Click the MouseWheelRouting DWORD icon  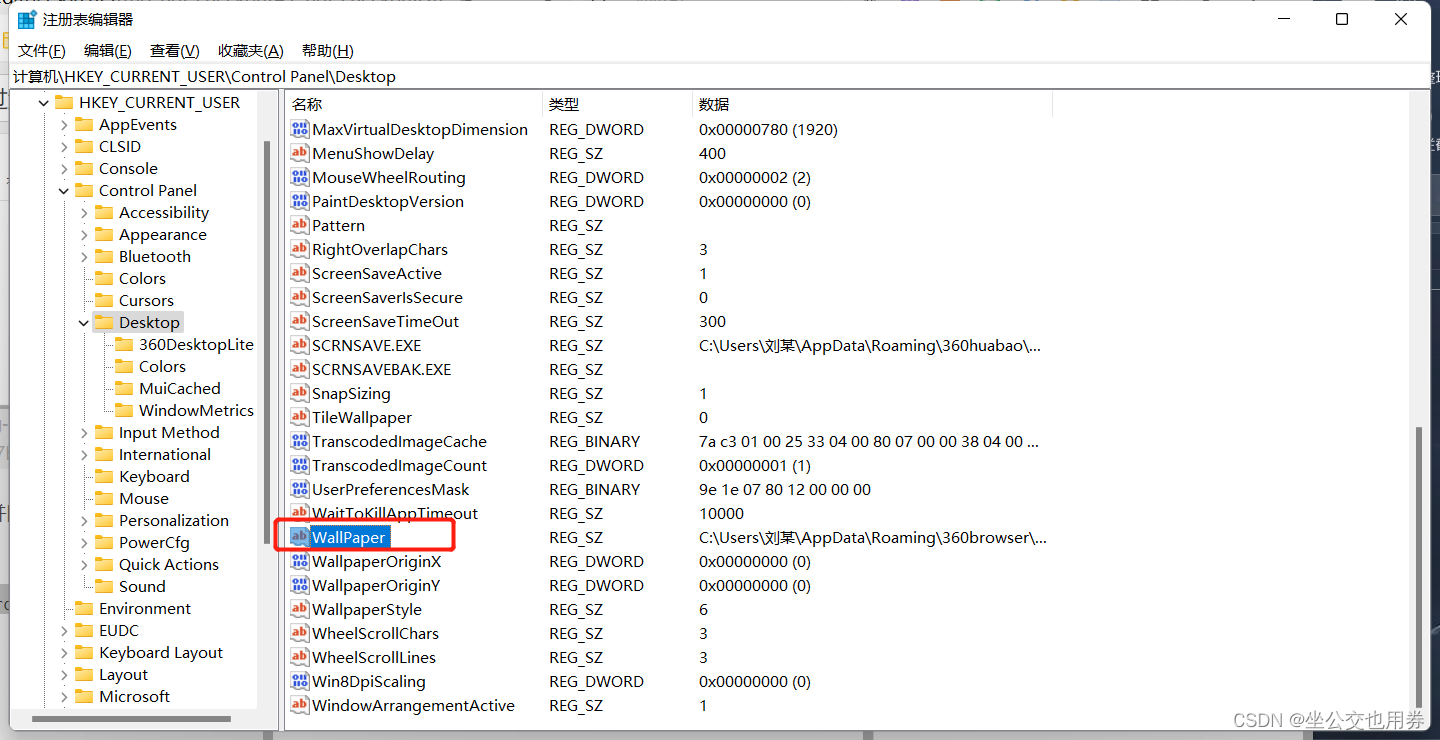[x=299, y=177]
